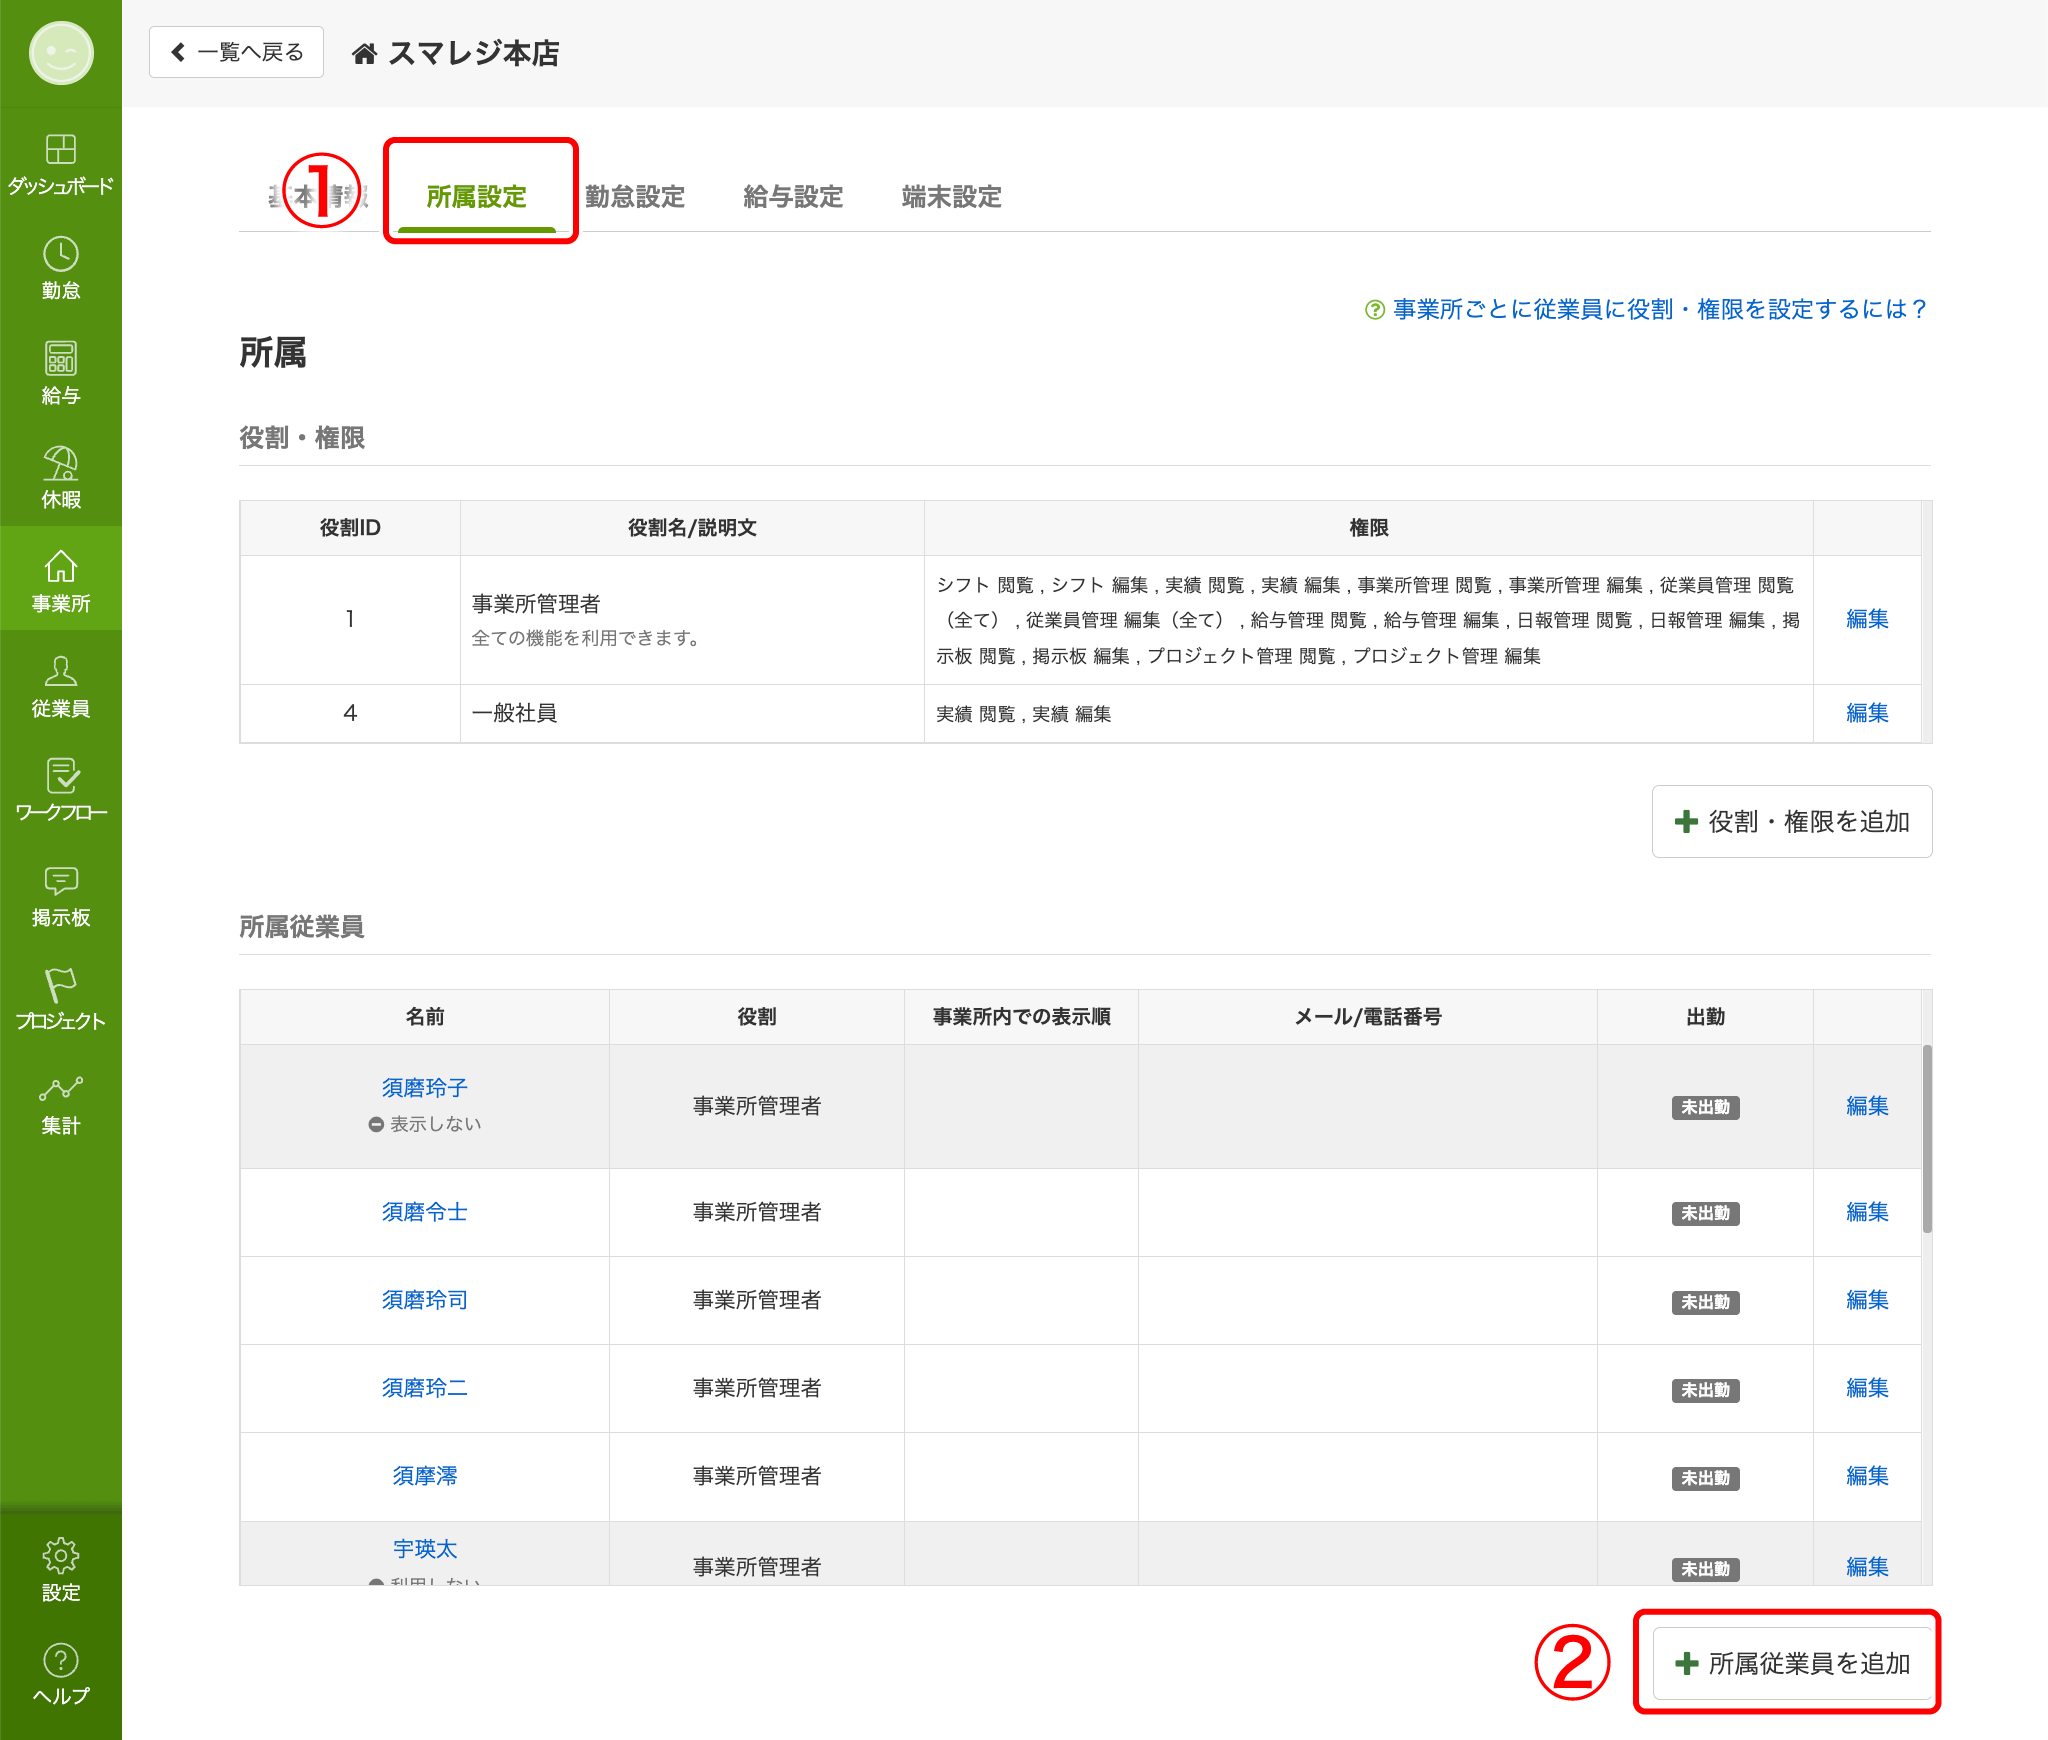Edit the 須磨玲司 employee row
Screen dimensions: 2048x1740
1867,1300
